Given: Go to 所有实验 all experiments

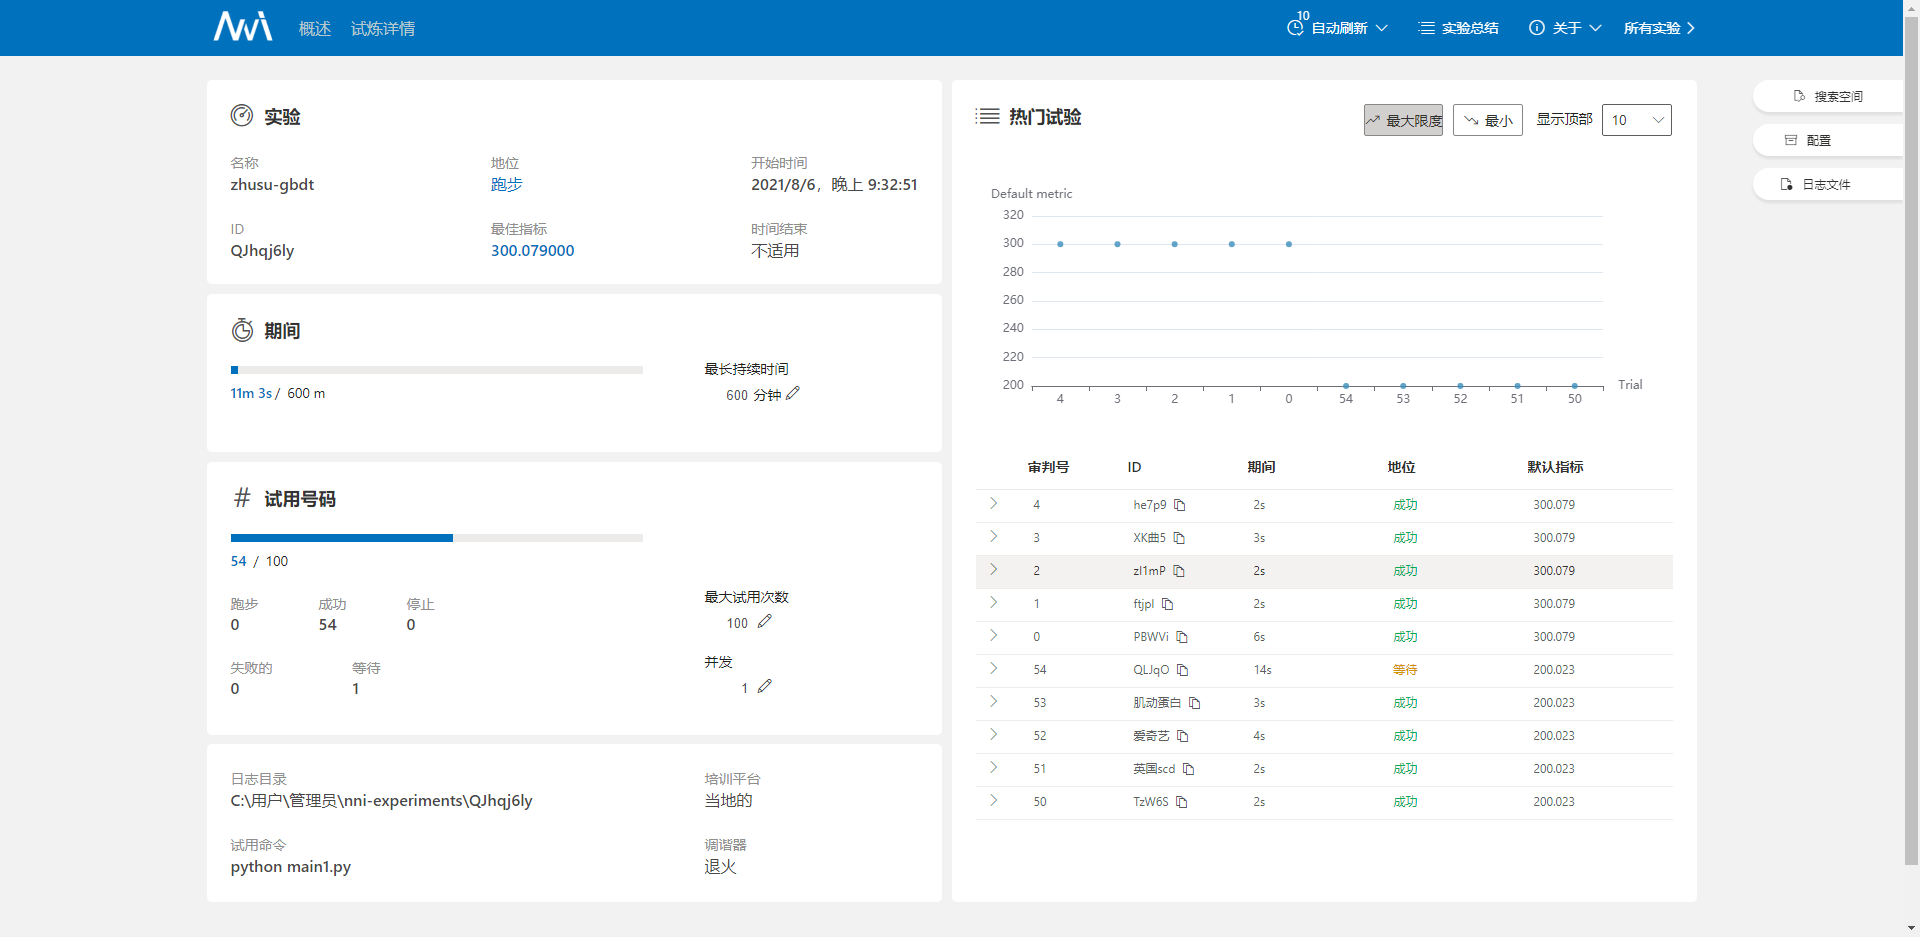Looking at the screenshot, I should (1659, 28).
